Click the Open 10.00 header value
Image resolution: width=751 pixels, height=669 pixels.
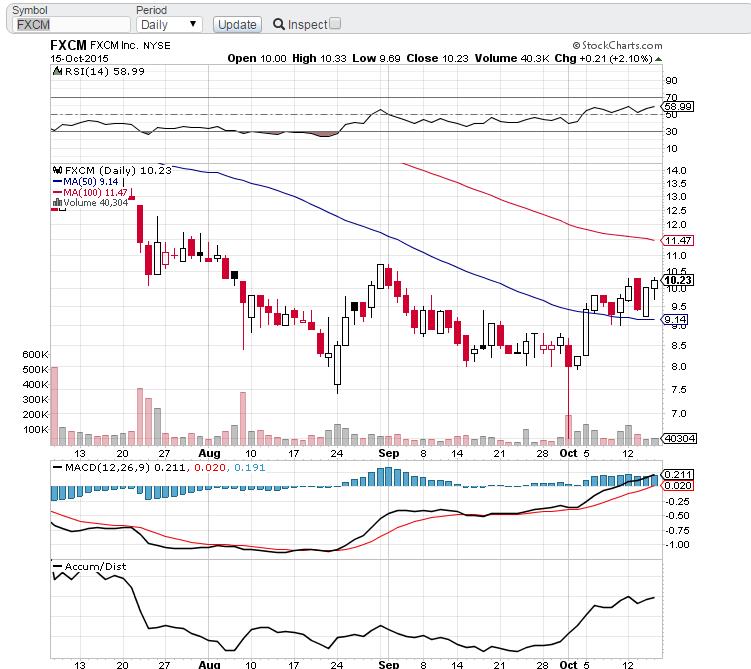point(257,58)
